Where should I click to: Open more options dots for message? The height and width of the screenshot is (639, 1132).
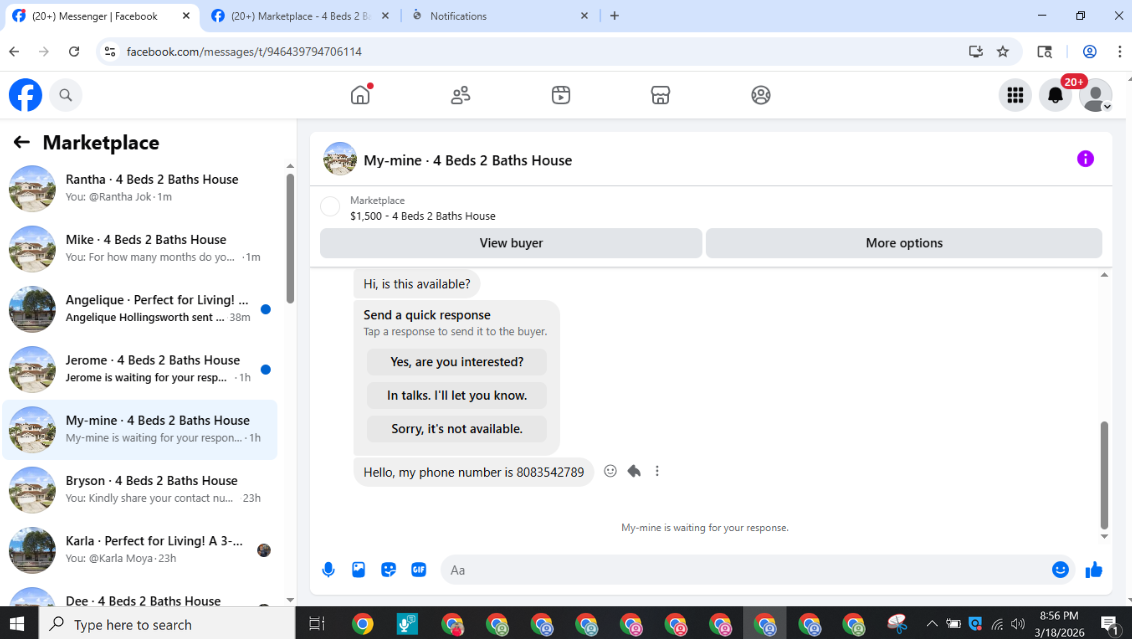point(657,471)
